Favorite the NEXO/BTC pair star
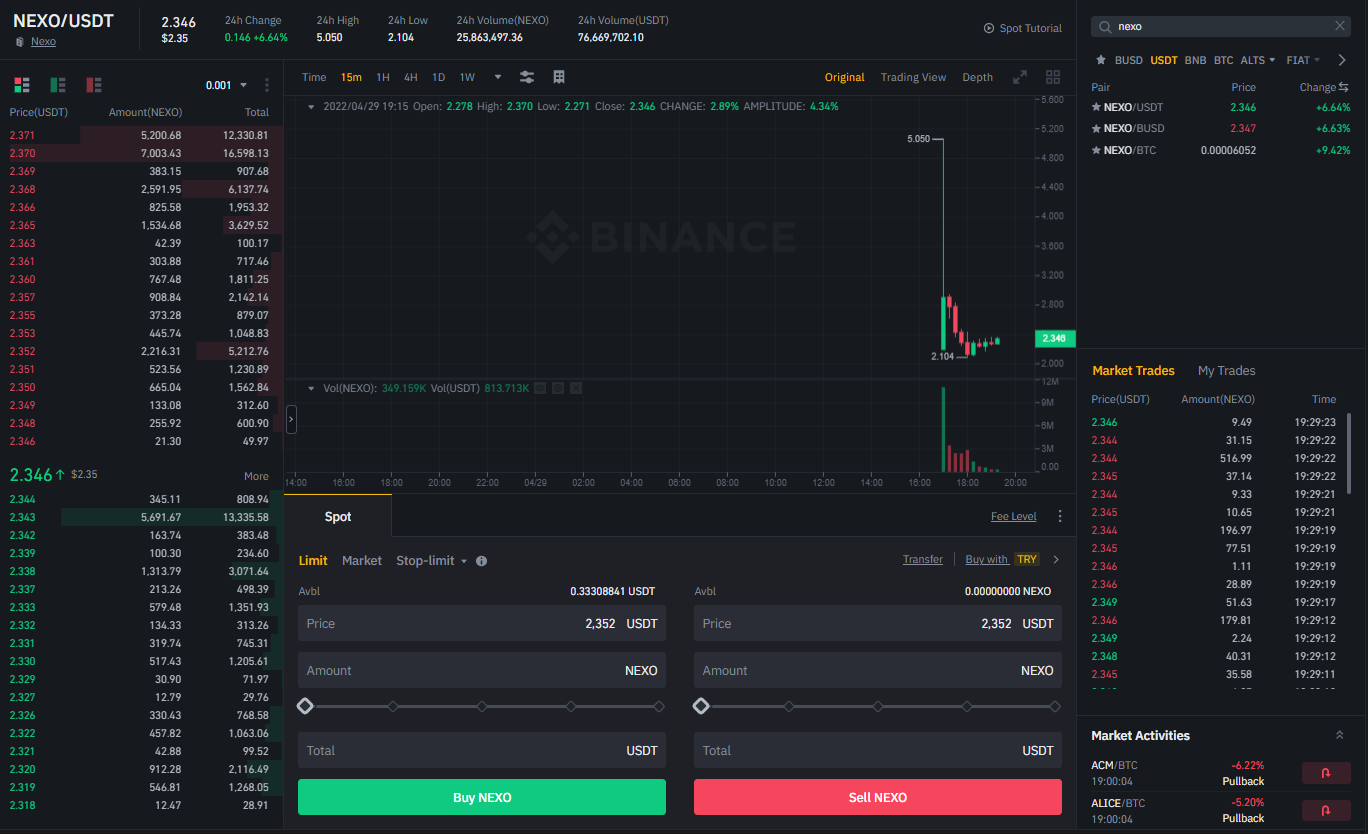This screenshot has height=834, width=1368. 1096,150
